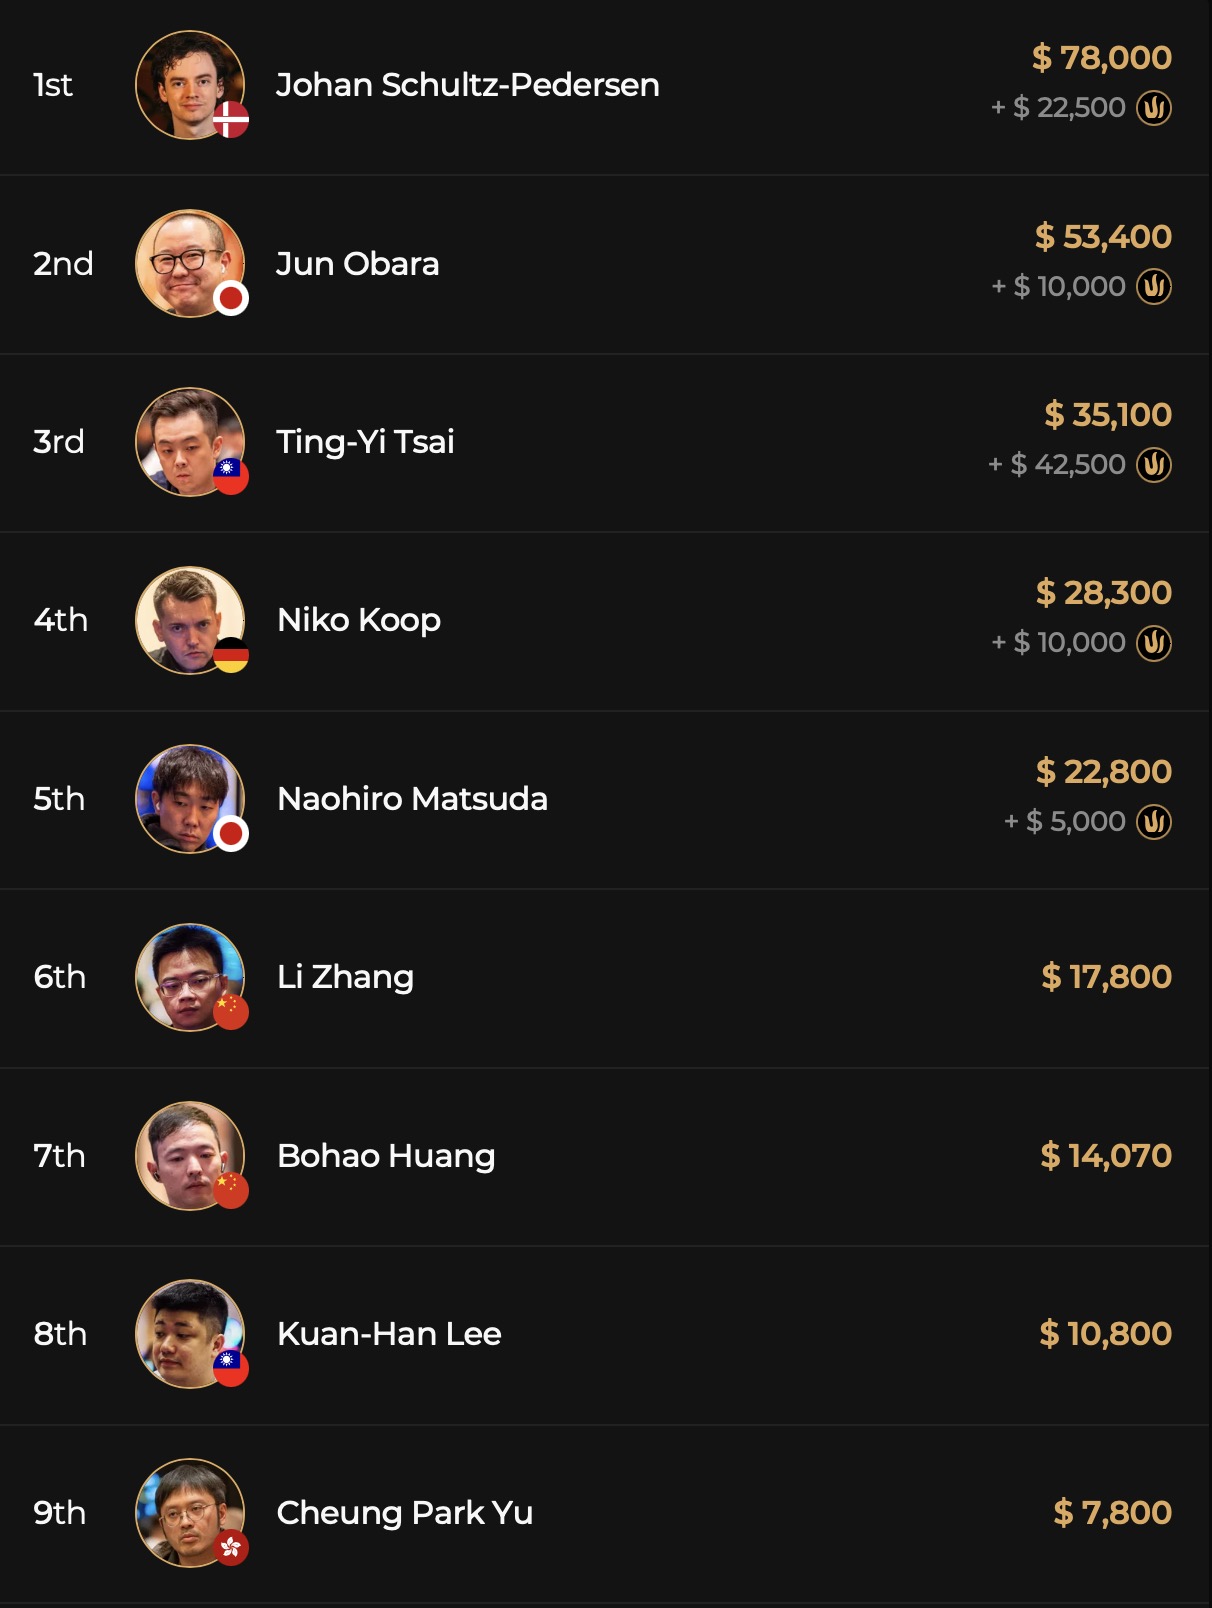Click the coin icon next to + $ 22,500
Viewport: 1212px width, 1608px height.
[x=1154, y=108]
